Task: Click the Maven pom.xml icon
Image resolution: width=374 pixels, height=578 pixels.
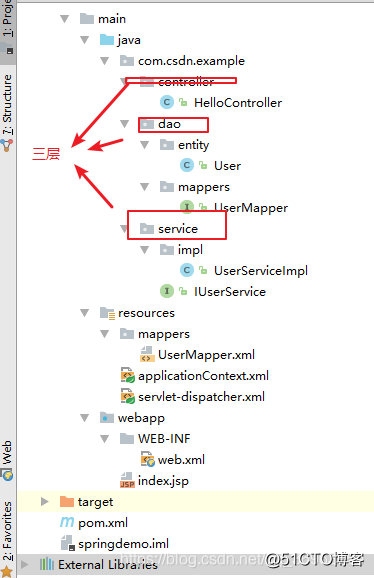Action: point(67,522)
